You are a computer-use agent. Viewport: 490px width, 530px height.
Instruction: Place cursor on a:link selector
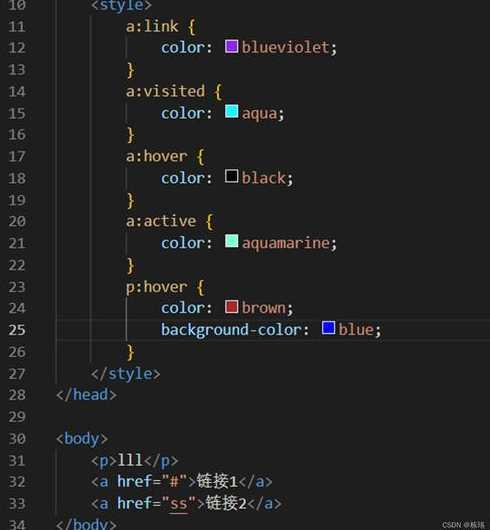point(152,26)
